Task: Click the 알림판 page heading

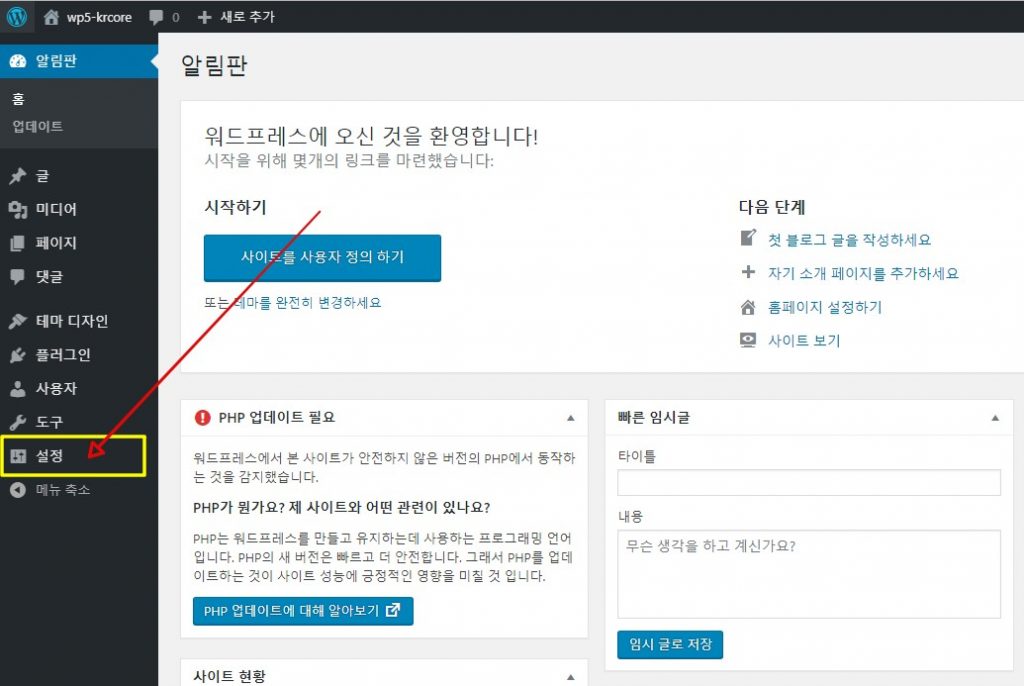Action: pos(214,65)
